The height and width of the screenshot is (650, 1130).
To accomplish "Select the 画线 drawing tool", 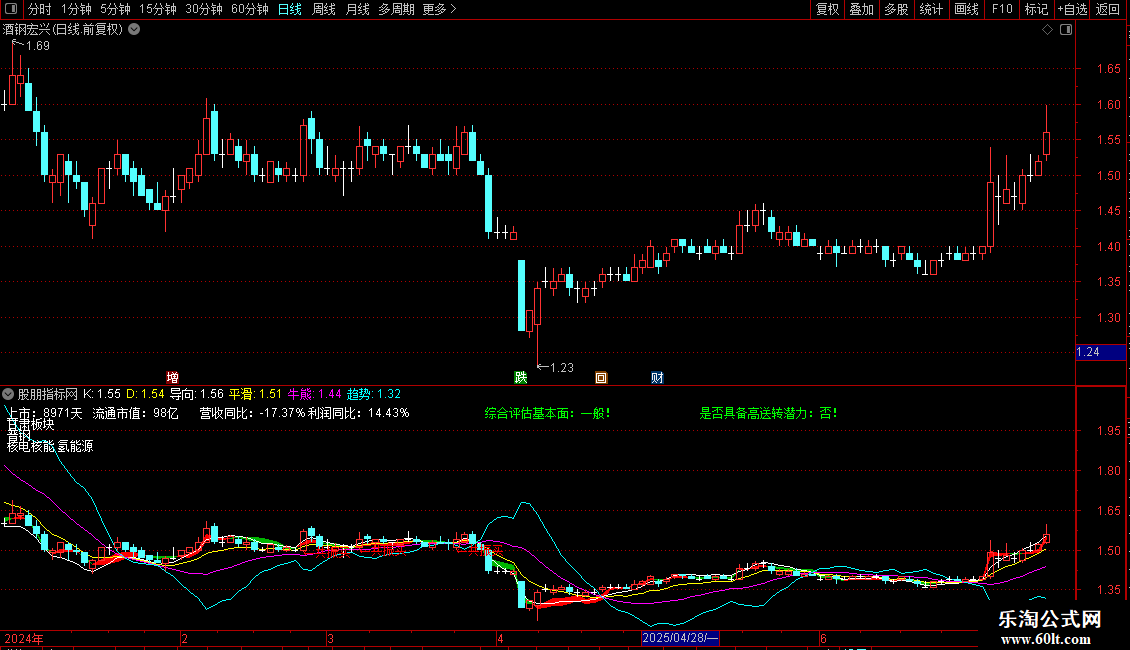I will [966, 9].
